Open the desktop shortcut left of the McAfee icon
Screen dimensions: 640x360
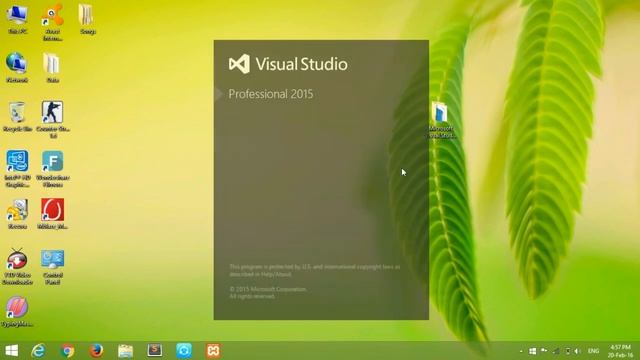(17, 214)
